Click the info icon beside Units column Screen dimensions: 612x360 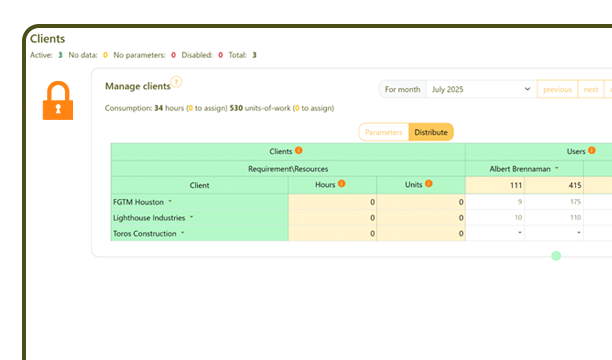tap(429, 184)
